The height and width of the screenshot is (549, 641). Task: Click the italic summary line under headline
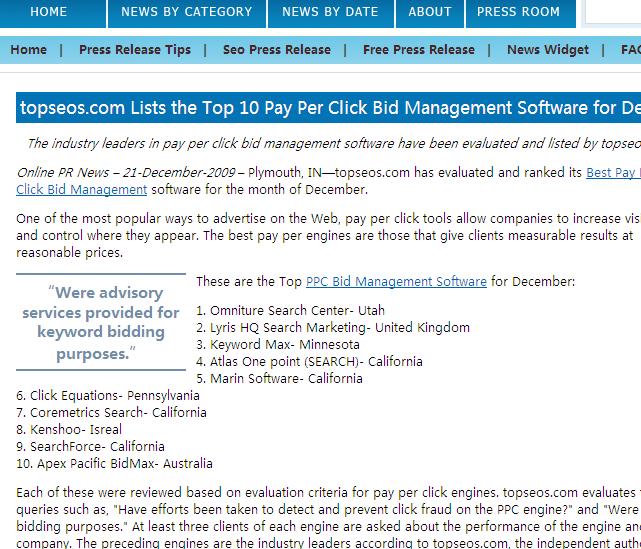334,143
